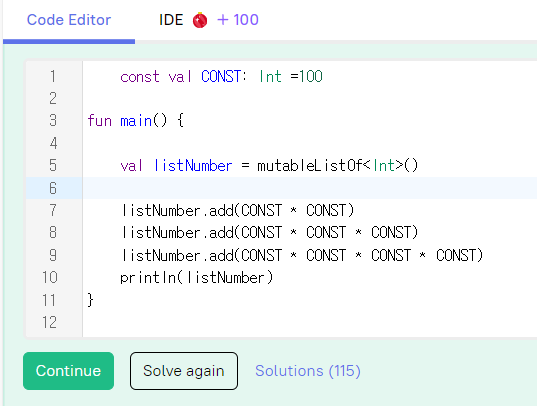The width and height of the screenshot is (537, 406).
Task: Click the closing brace on line 11
Action: (x=90, y=300)
